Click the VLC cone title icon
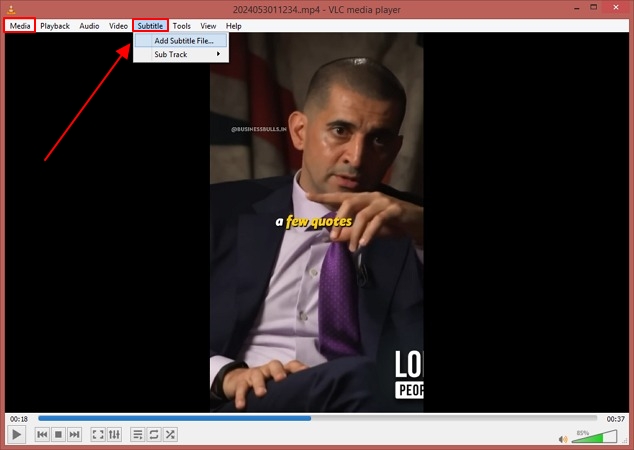Viewport: 634px width, 450px height. pyautogui.click(x=11, y=9)
